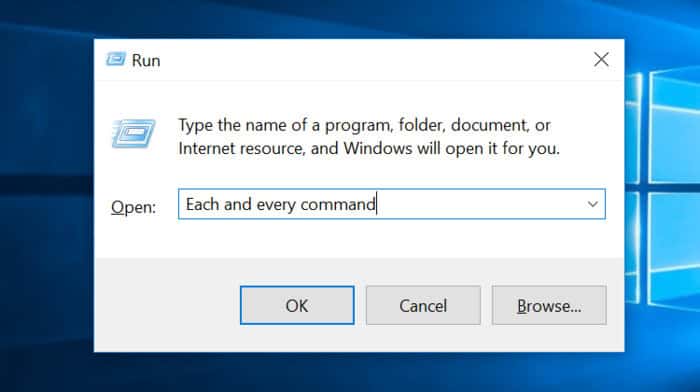Image resolution: width=700 pixels, height=392 pixels.
Task: Expand the Open field's dropdown arrow
Action: pos(592,204)
